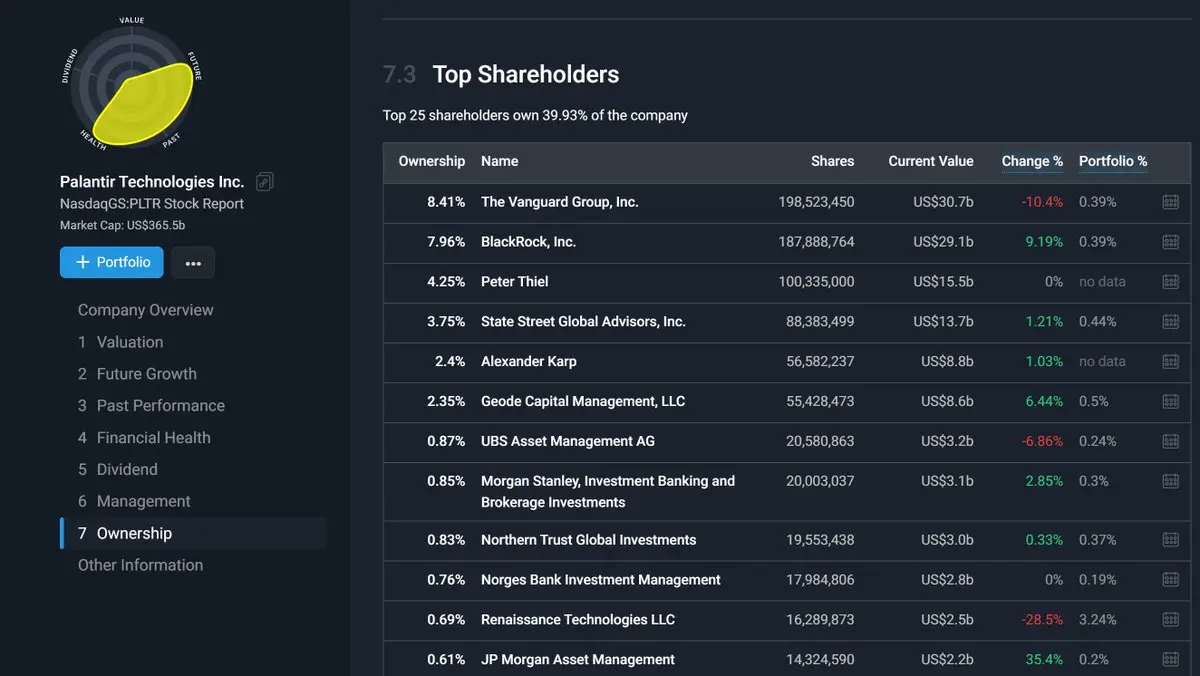Open the more options ellipsis button
This screenshot has width=1200, height=676.
tap(193, 263)
